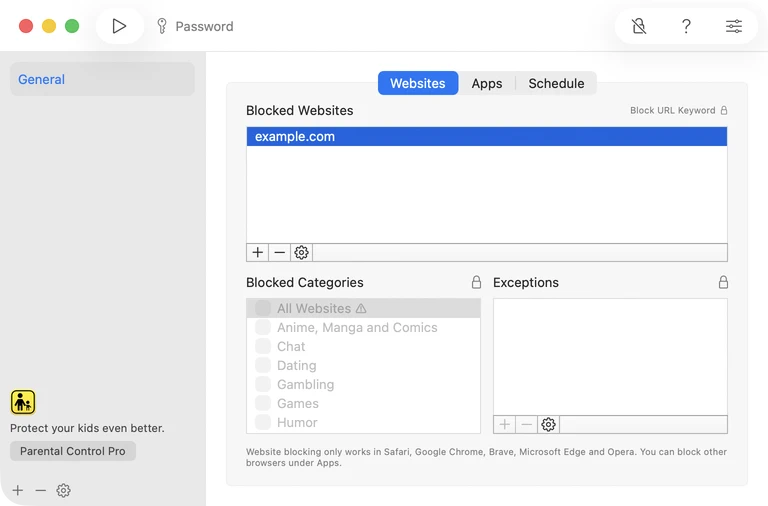Viewport: 768px width, 506px height.
Task: Open the Exceptions gear options menu
Action: [x=548, y=425]
